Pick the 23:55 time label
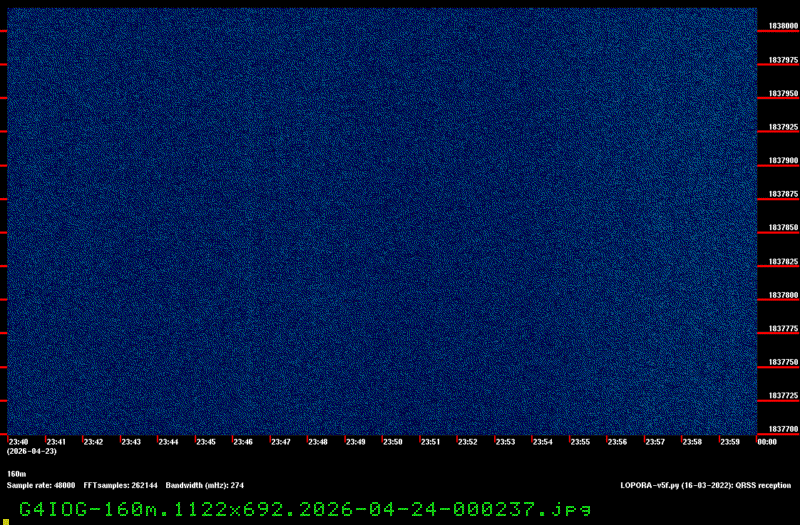 click(x=580, y=441)
